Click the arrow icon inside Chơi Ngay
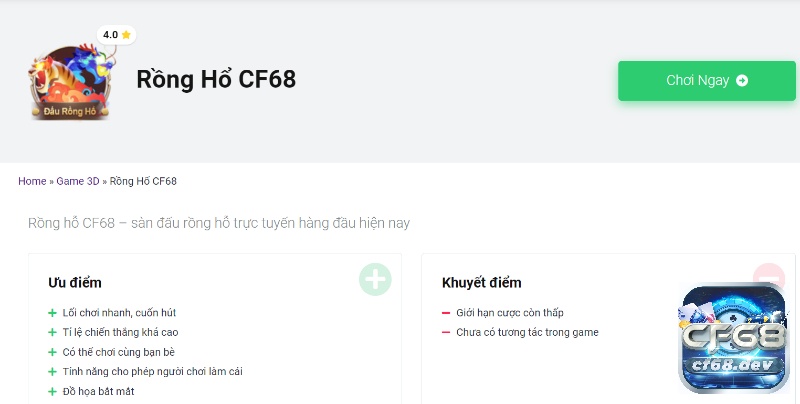Screen dimensions: 800x404 coord(742,81)
